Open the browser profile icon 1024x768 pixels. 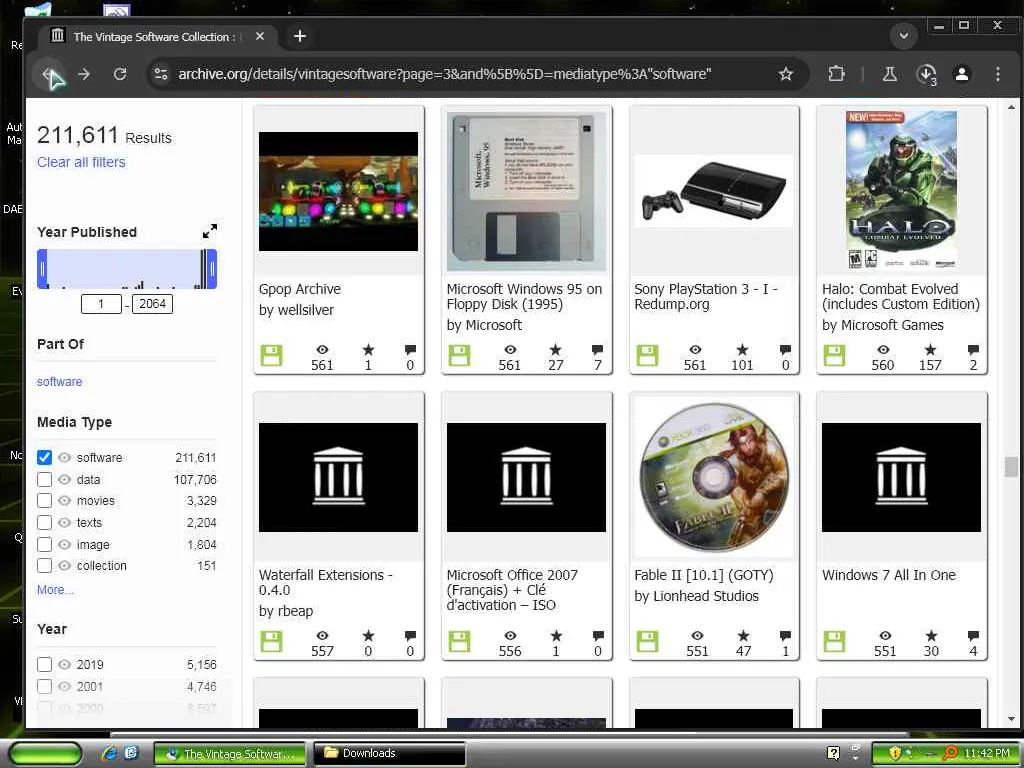(x=962, y=74)
